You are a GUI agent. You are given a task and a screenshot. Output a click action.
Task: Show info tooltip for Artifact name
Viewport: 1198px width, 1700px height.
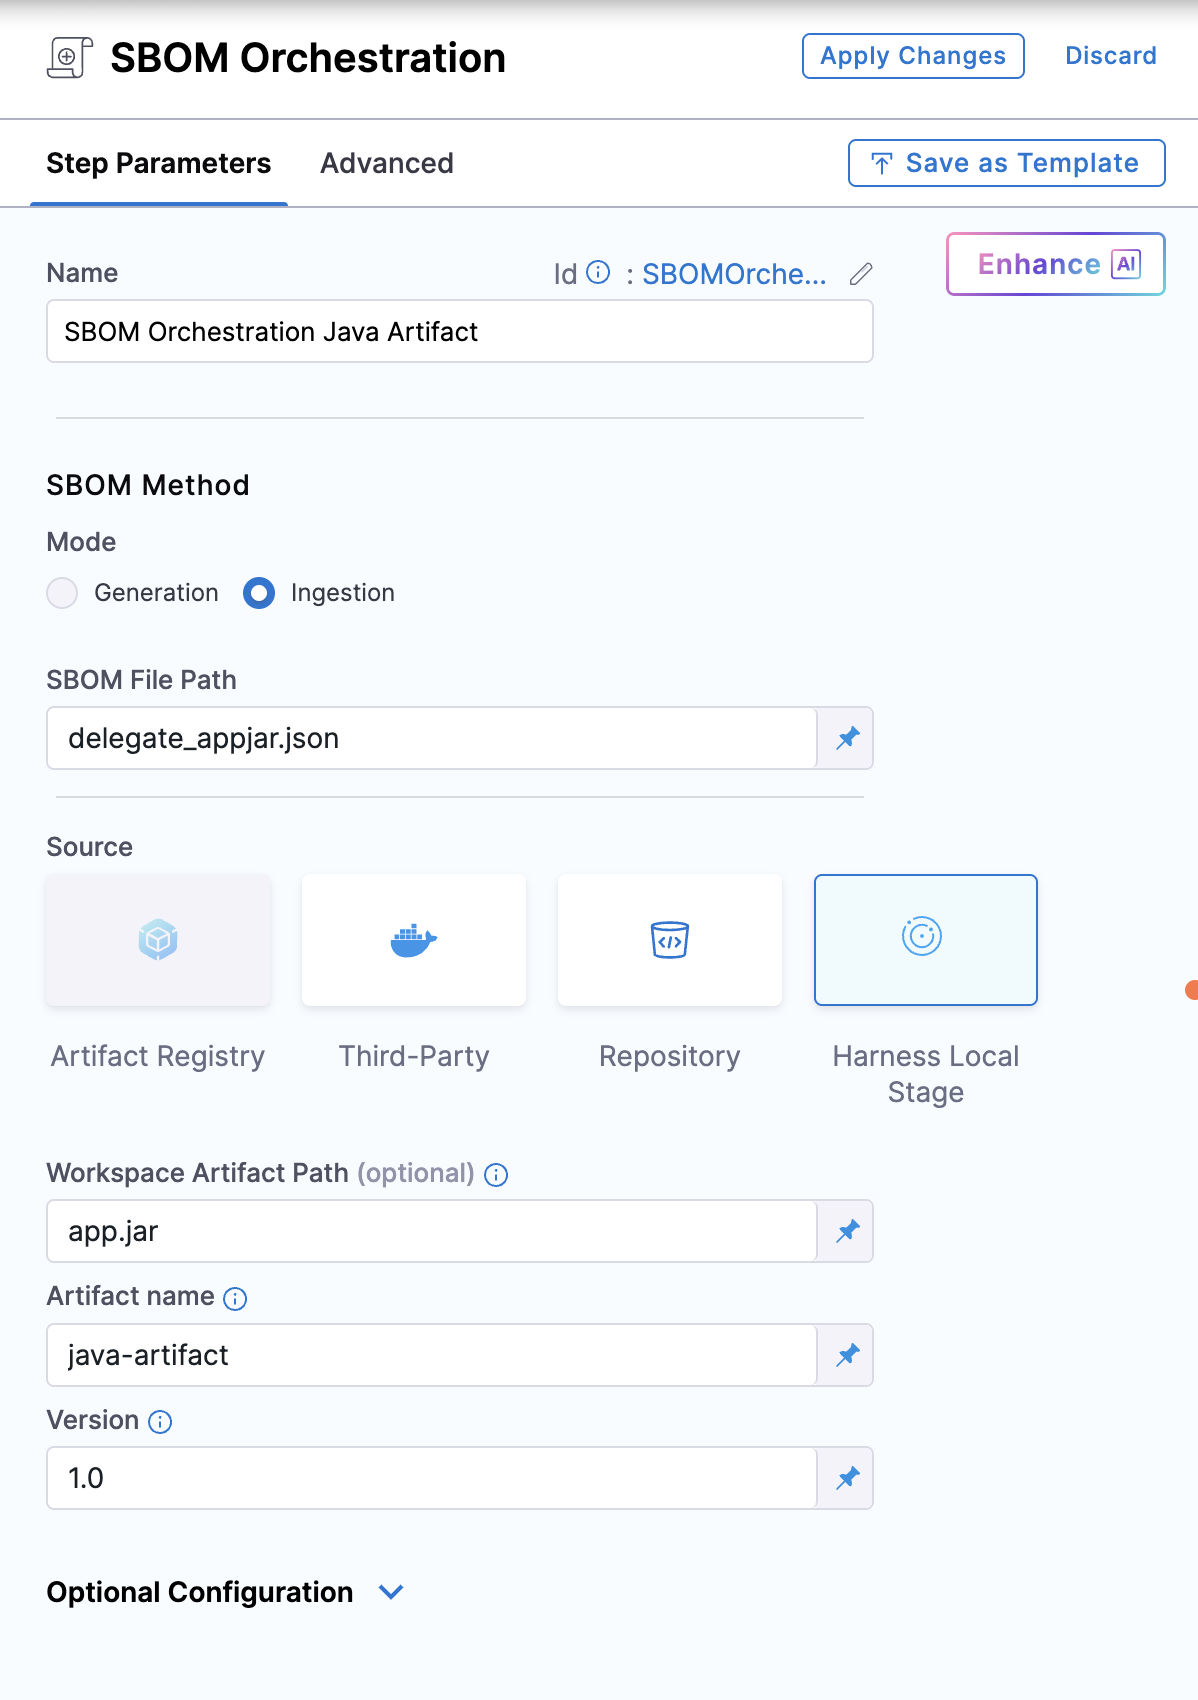coord(235,1299)
